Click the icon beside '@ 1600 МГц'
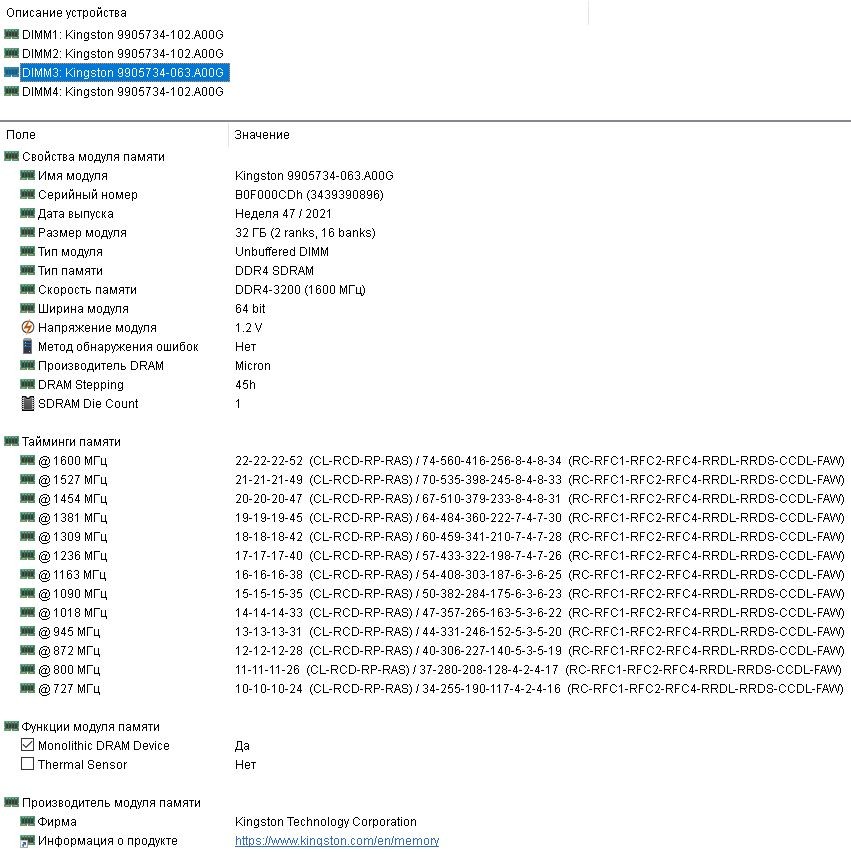The image size is (851, 855). 27,460
